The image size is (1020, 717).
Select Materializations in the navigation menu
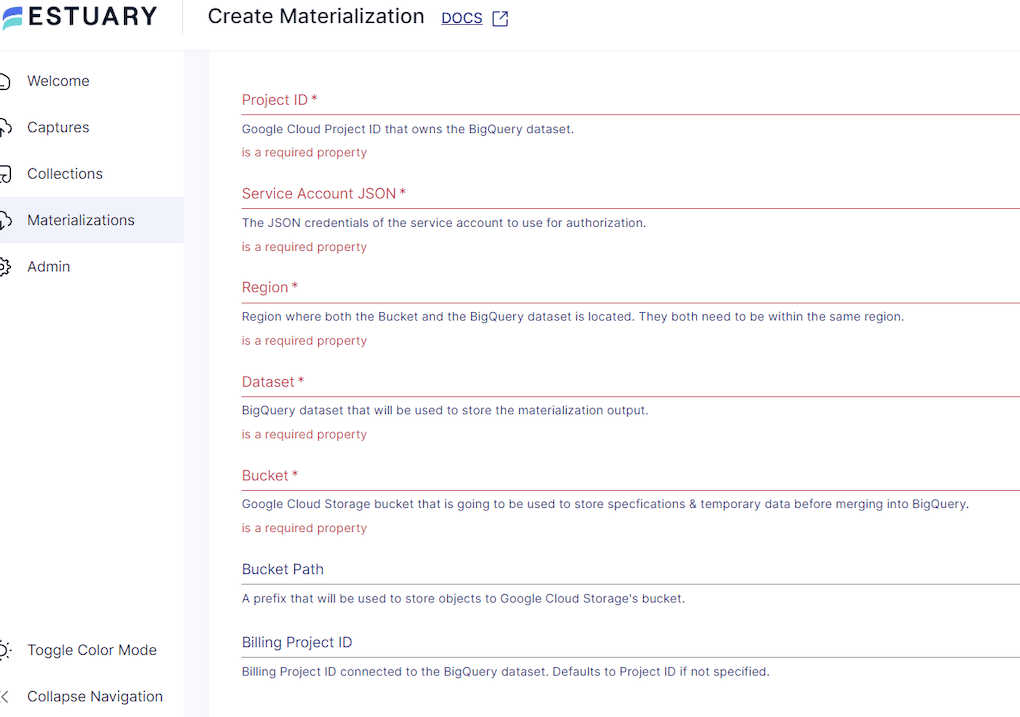81,219
